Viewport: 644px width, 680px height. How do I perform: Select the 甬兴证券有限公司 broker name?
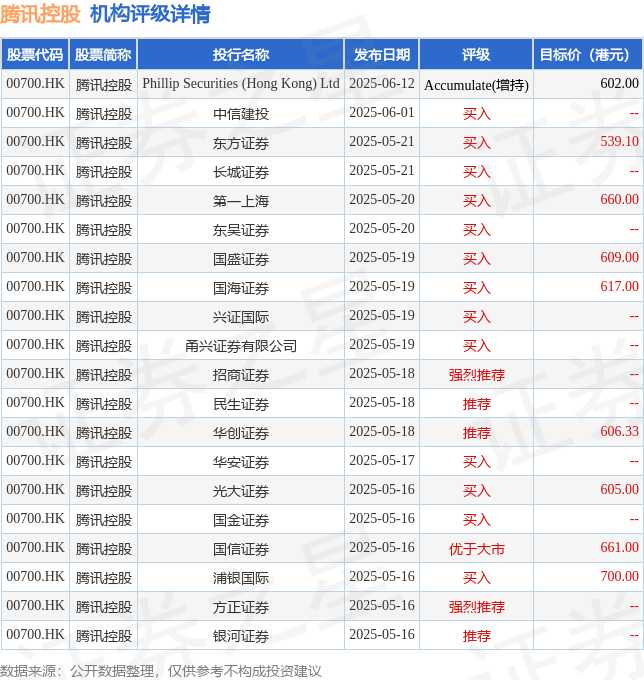click(x=241, y=346)
